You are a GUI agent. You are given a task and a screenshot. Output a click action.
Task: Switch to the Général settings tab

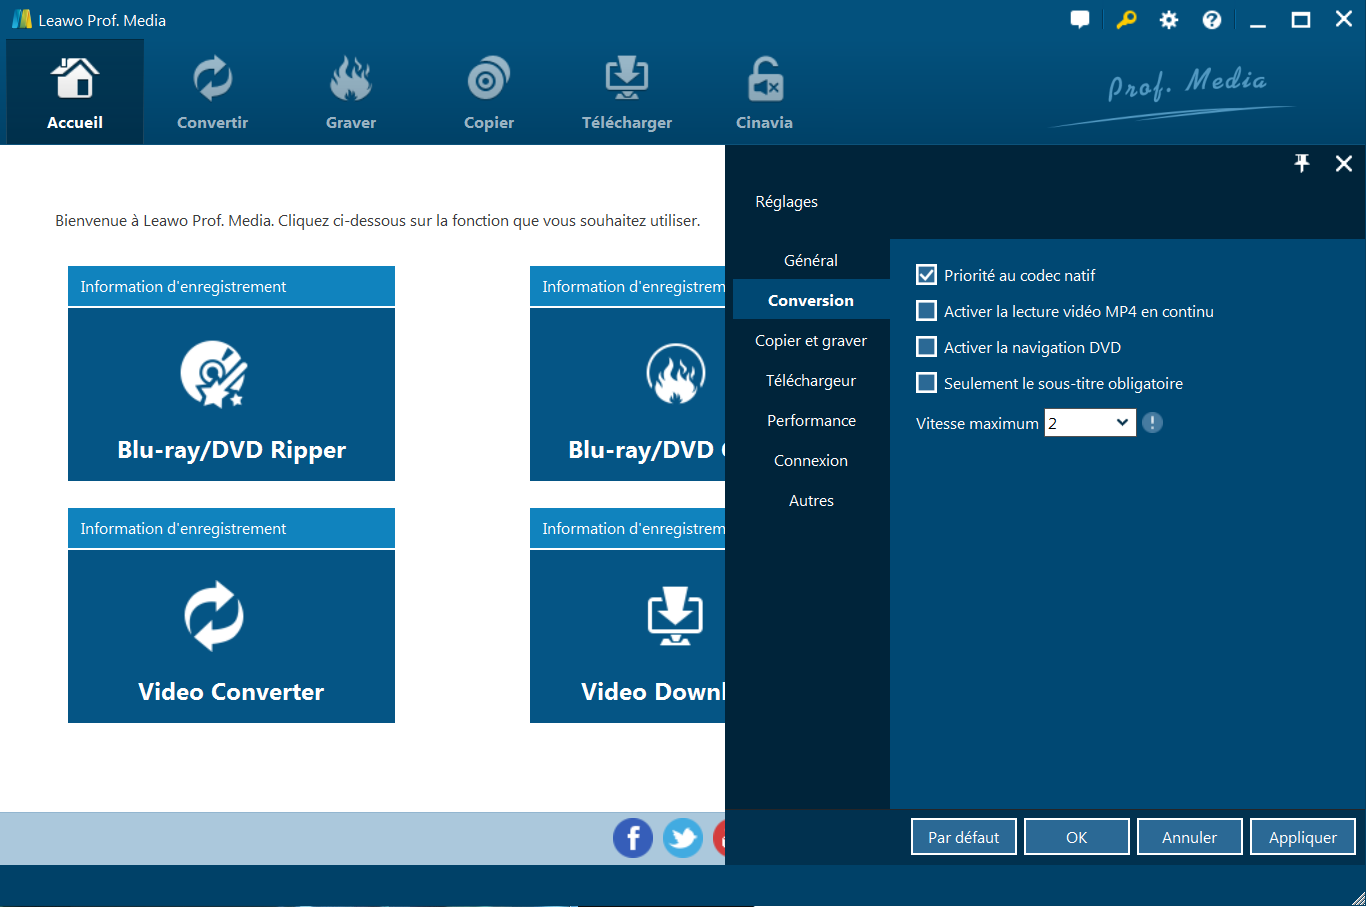tap(811, 260)
